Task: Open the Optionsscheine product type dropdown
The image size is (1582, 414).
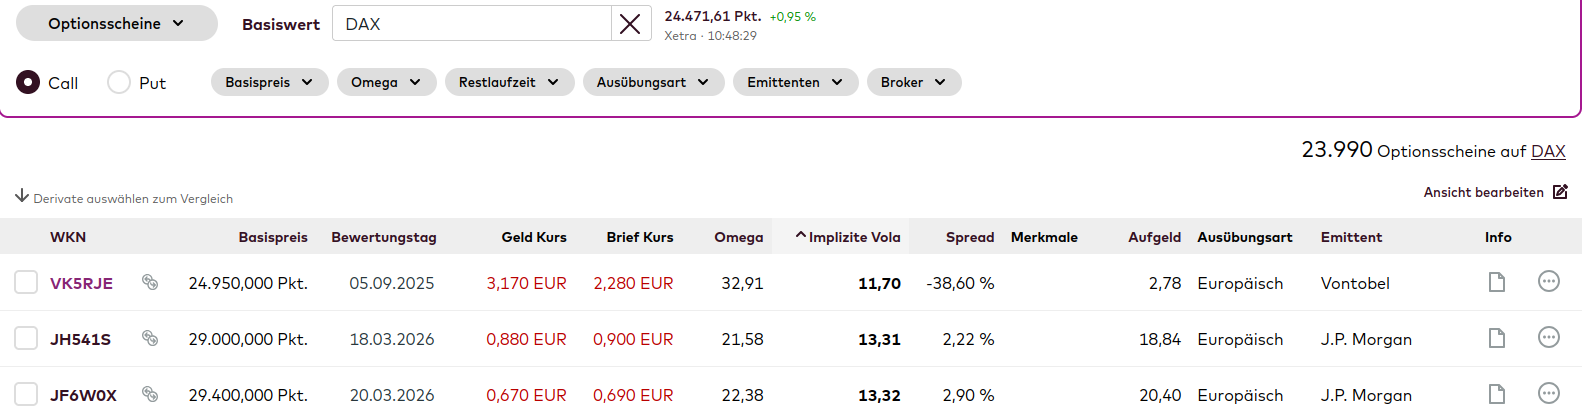Action: (x=116, y=23)
